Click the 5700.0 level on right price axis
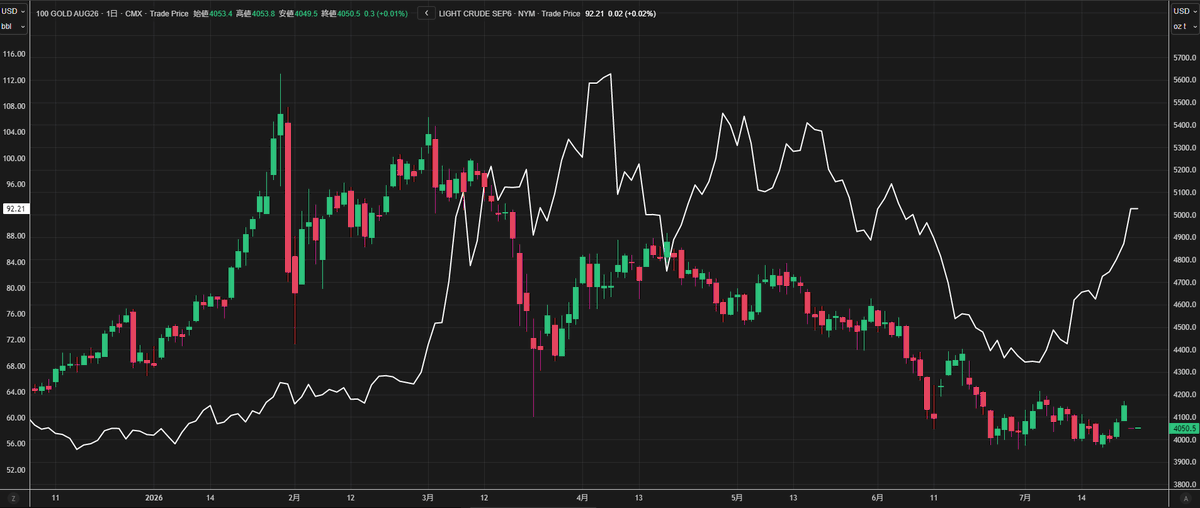The height and width of the screenshot is (508, 1200). click(1184, 58)
